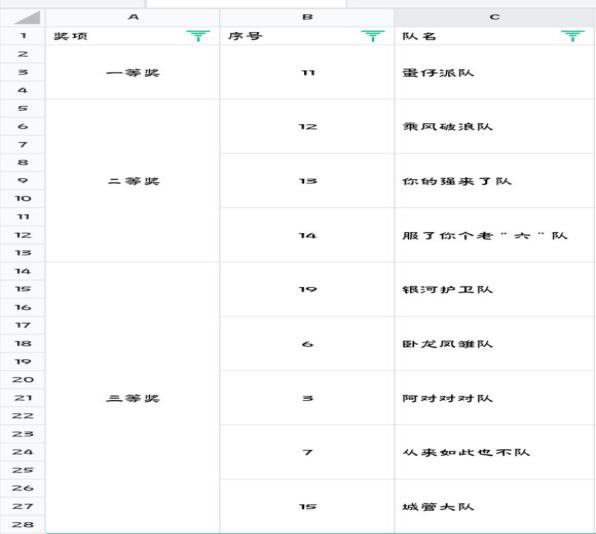Select the merged 一等奖 cell
This screenshot has height=534, width=596.
coord(133,72)
